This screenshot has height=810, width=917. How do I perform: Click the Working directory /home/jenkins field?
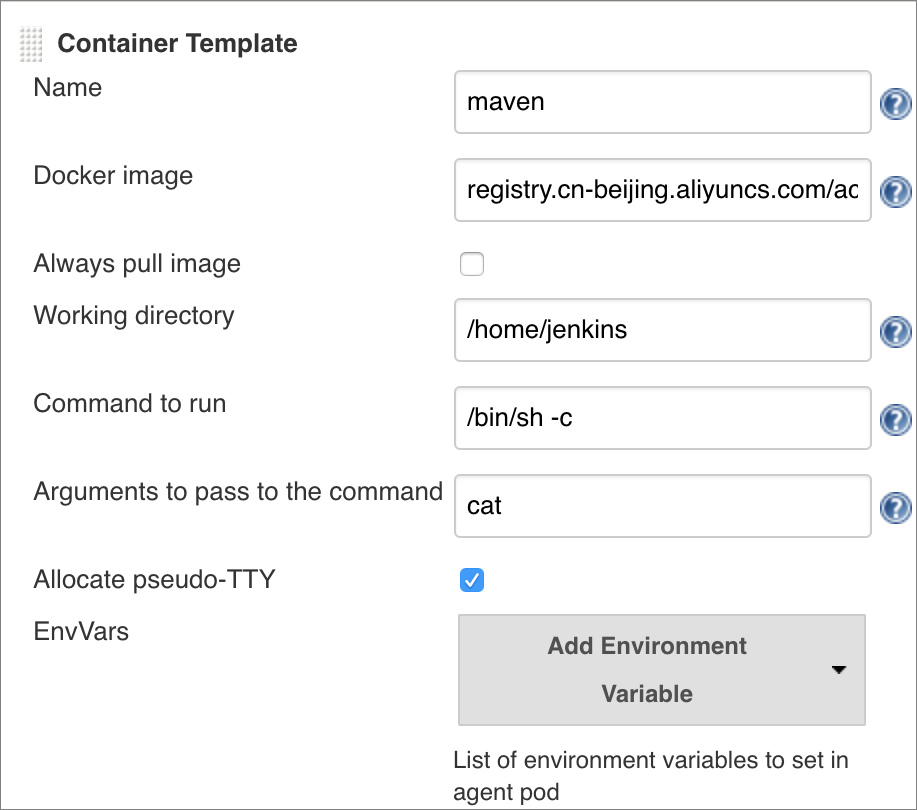(x=663, y=330)
